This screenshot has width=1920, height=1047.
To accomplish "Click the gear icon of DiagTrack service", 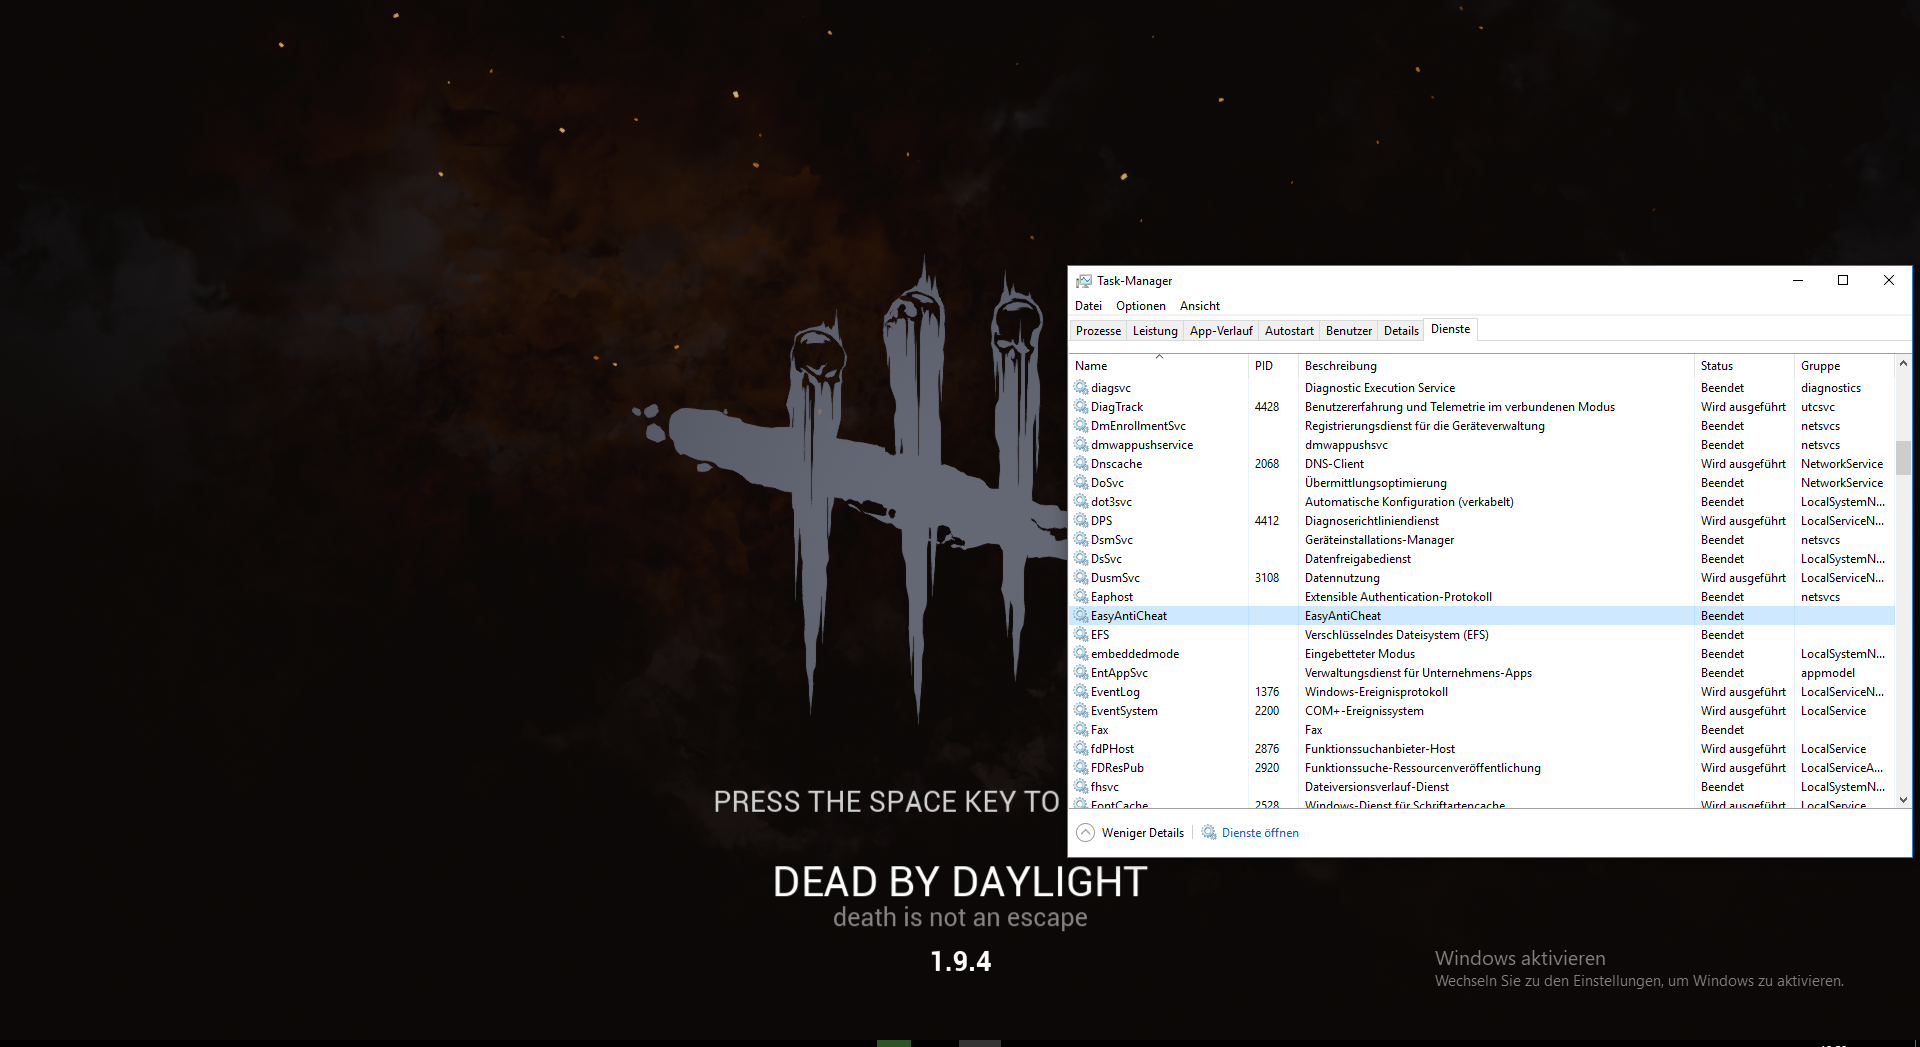I will tap(1081, 406).
